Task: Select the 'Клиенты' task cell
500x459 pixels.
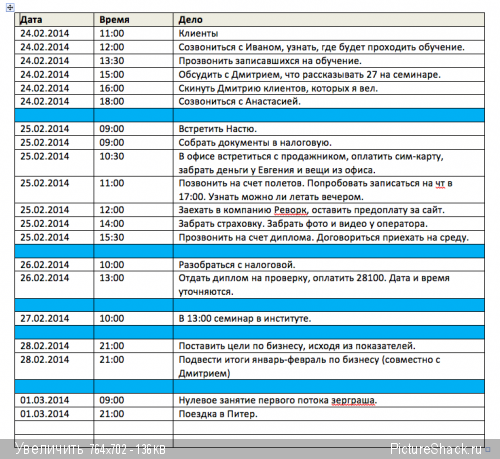Action: tap(329, 34)
